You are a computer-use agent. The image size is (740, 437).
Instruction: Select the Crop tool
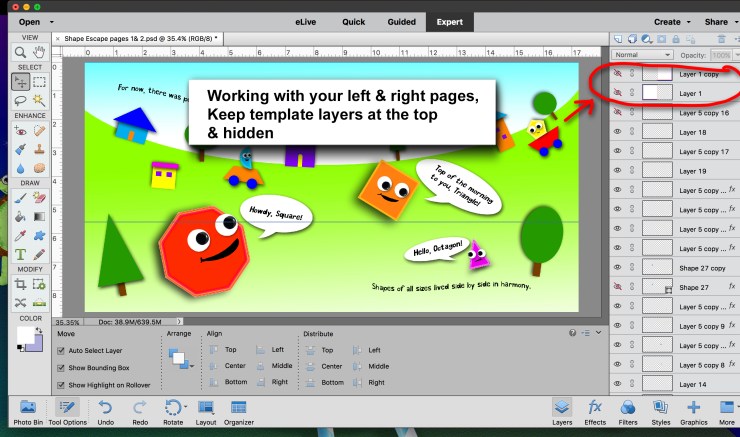(20, 285)
